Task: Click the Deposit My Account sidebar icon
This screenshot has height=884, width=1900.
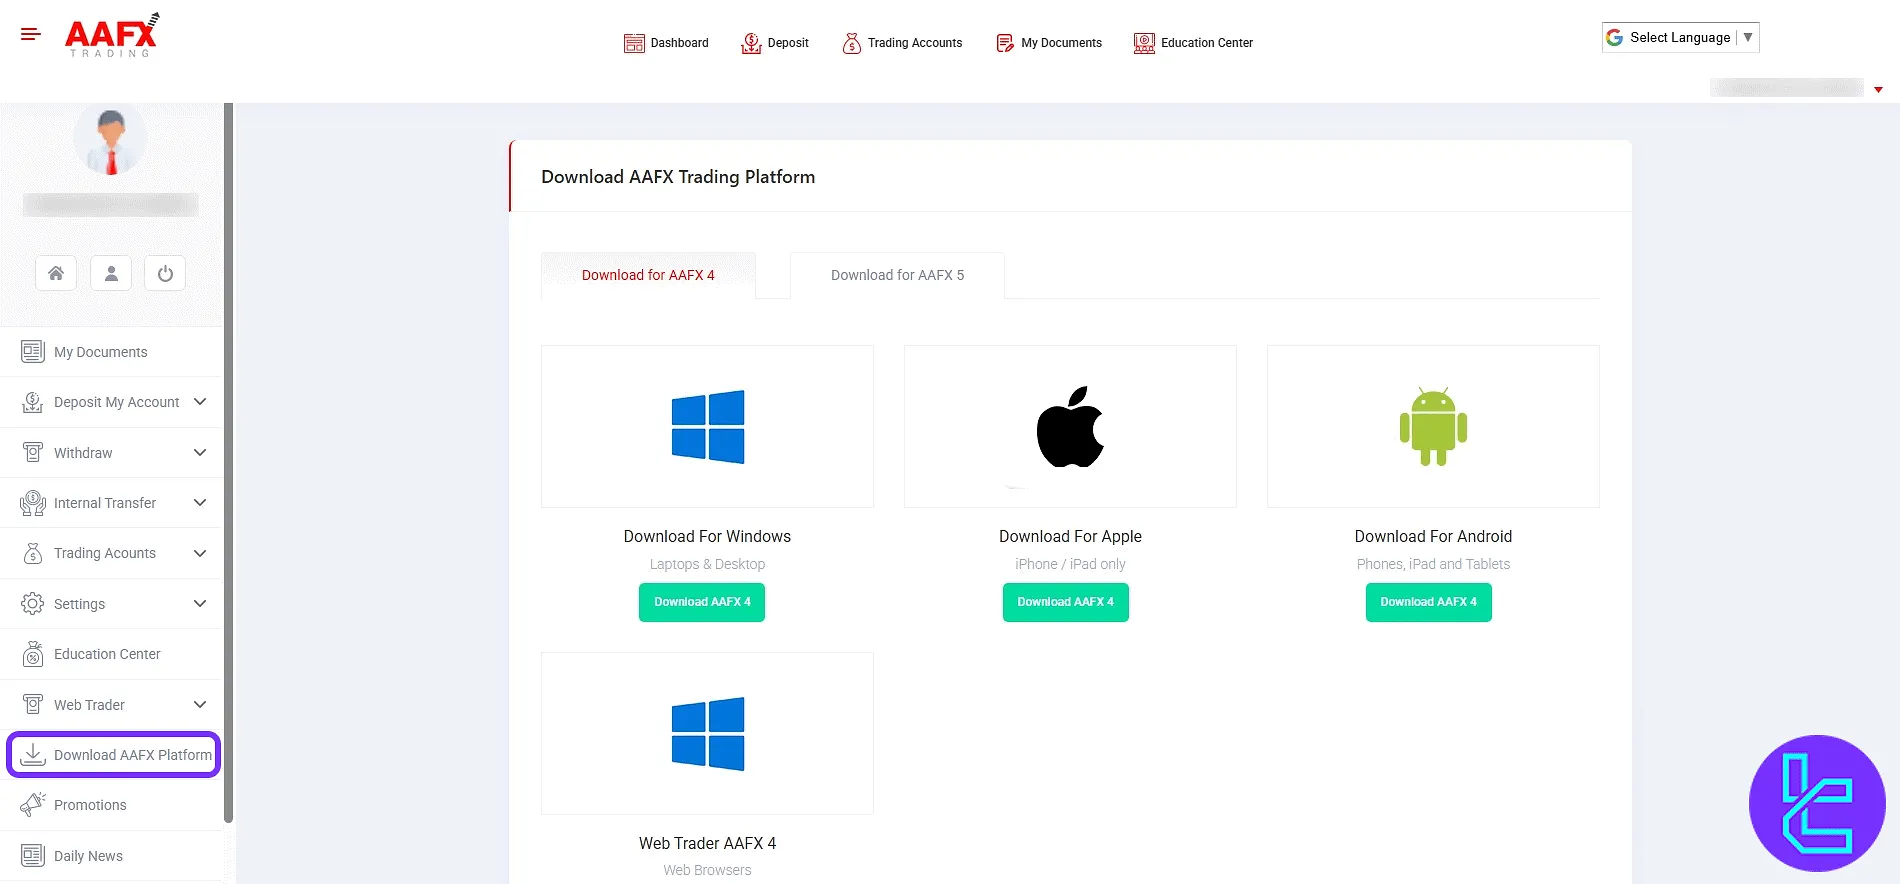Action: [x=33, y=402]
